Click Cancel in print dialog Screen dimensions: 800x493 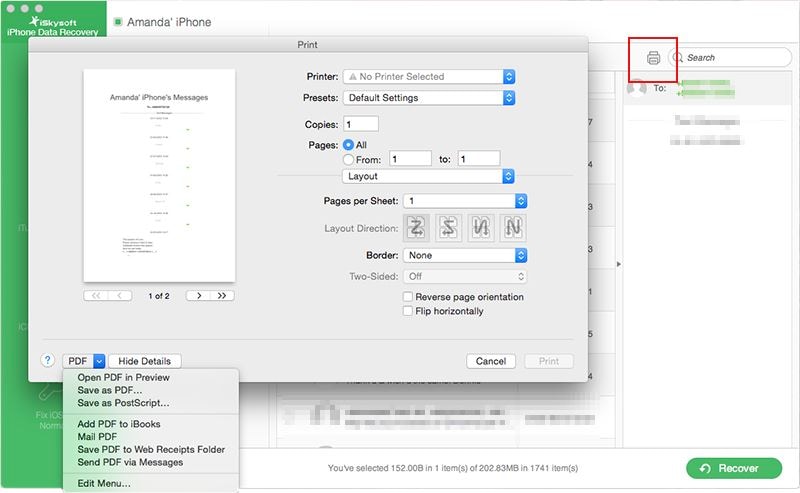[491, 361]
